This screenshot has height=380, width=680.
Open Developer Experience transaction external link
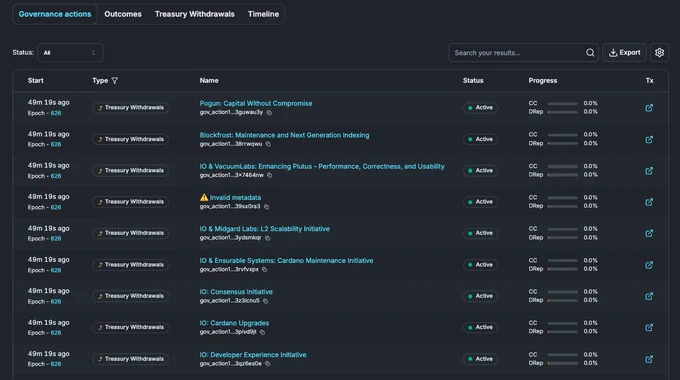tap(649, 359)
